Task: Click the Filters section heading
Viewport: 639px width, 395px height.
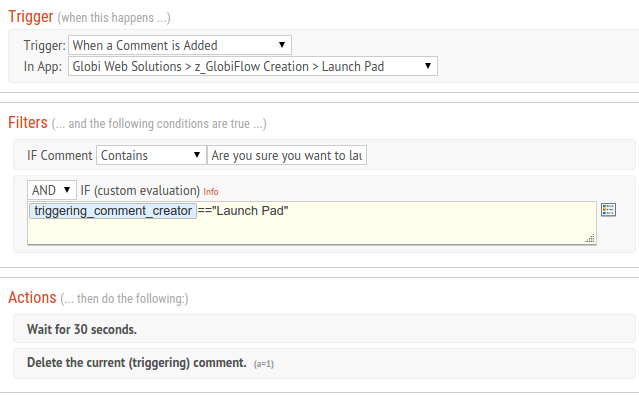Action: 28,122
